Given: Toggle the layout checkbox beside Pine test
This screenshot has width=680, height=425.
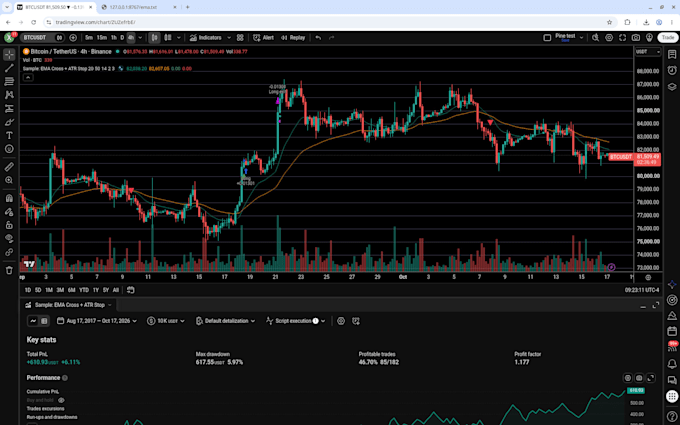Looking at the screenshot, I should click(x=547, y=38).
